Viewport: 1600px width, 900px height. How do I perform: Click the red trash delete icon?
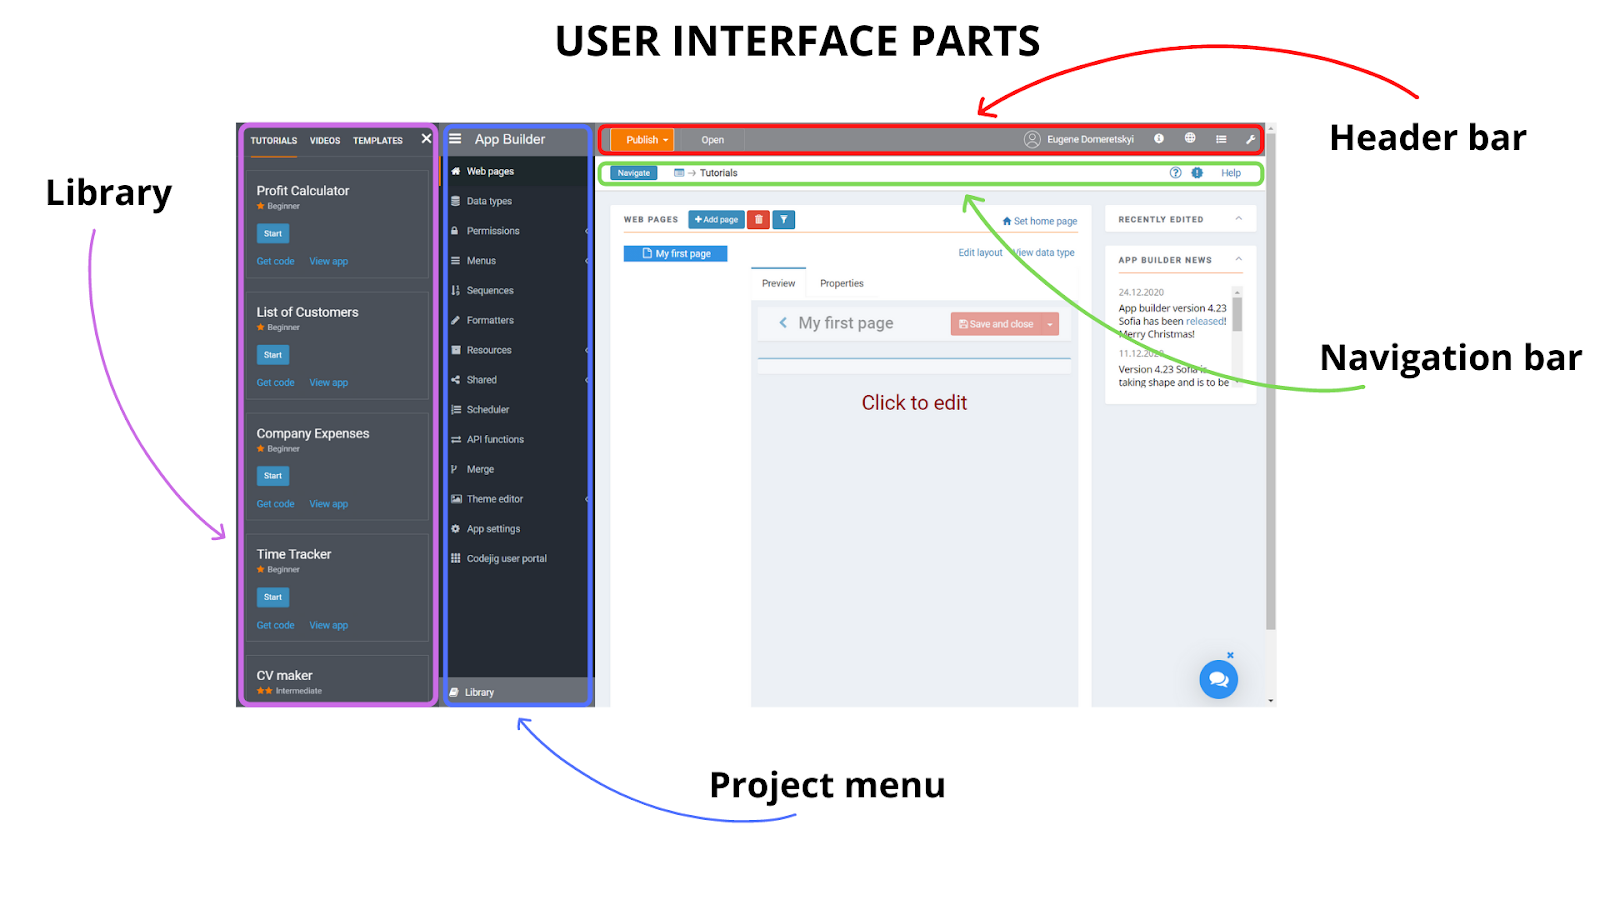[x=758, y=220]
